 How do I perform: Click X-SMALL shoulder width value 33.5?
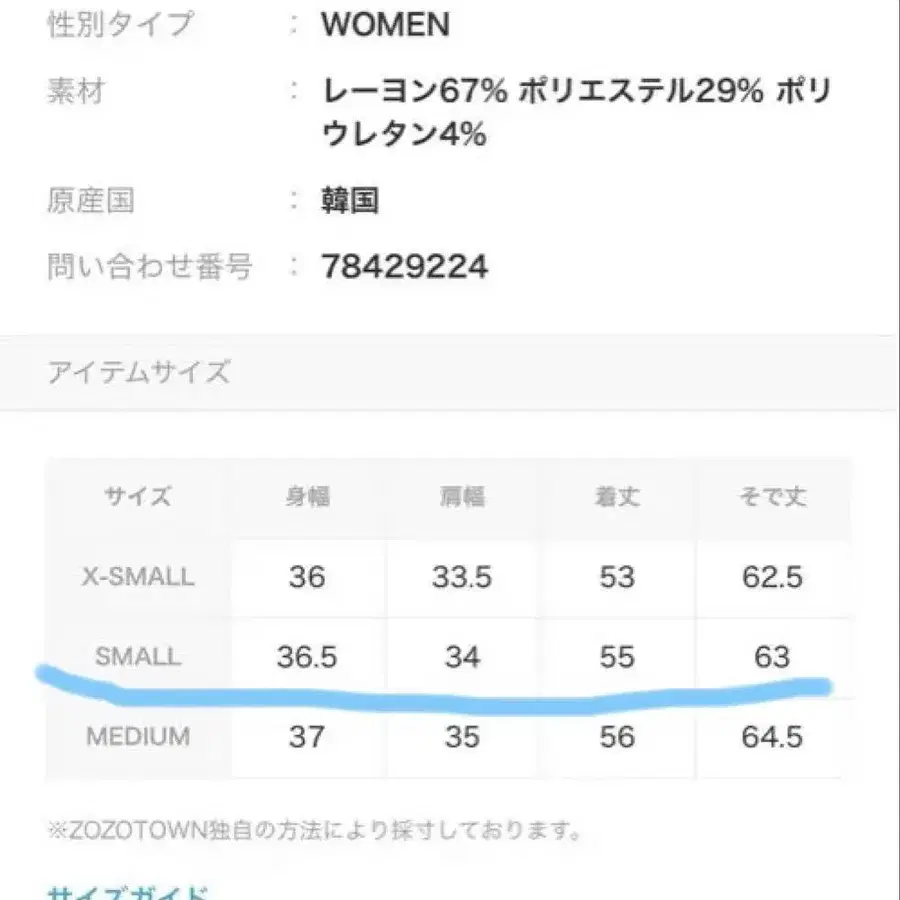pos(461,577)
